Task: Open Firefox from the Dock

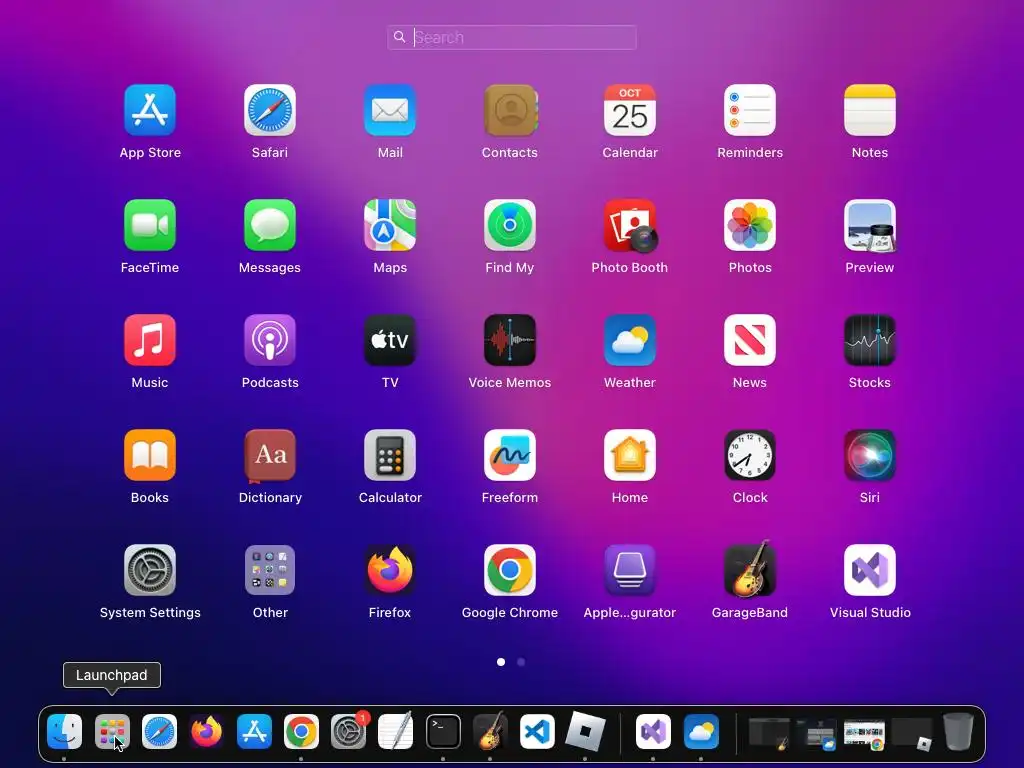Action: [x=206, y=731]
